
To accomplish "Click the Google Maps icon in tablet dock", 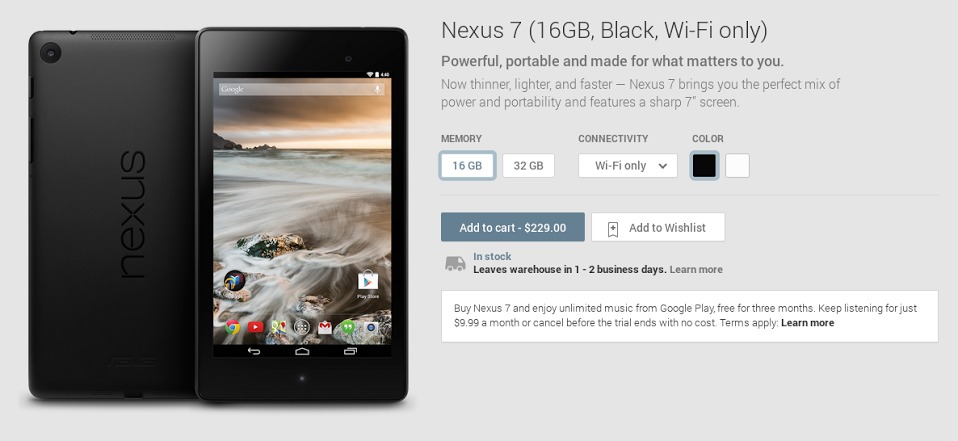I will (279, 327).
